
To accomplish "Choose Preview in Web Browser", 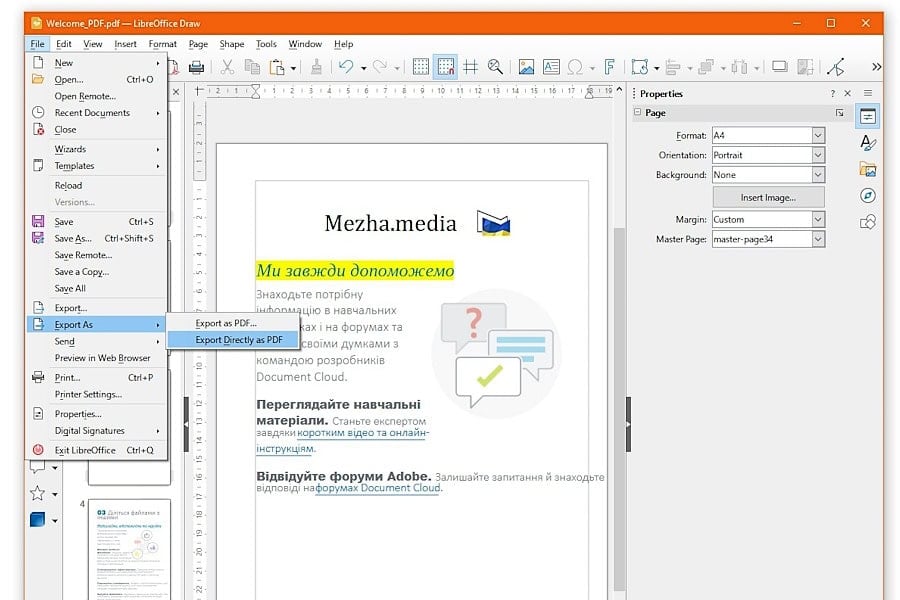I will 98,358.
